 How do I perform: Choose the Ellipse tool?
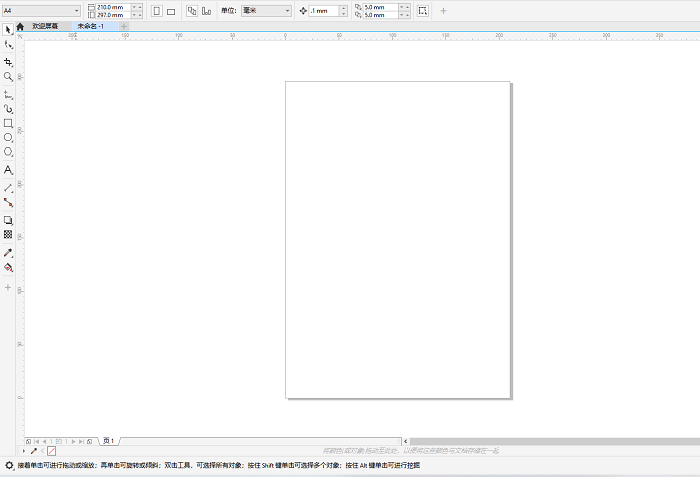[8, 138]
